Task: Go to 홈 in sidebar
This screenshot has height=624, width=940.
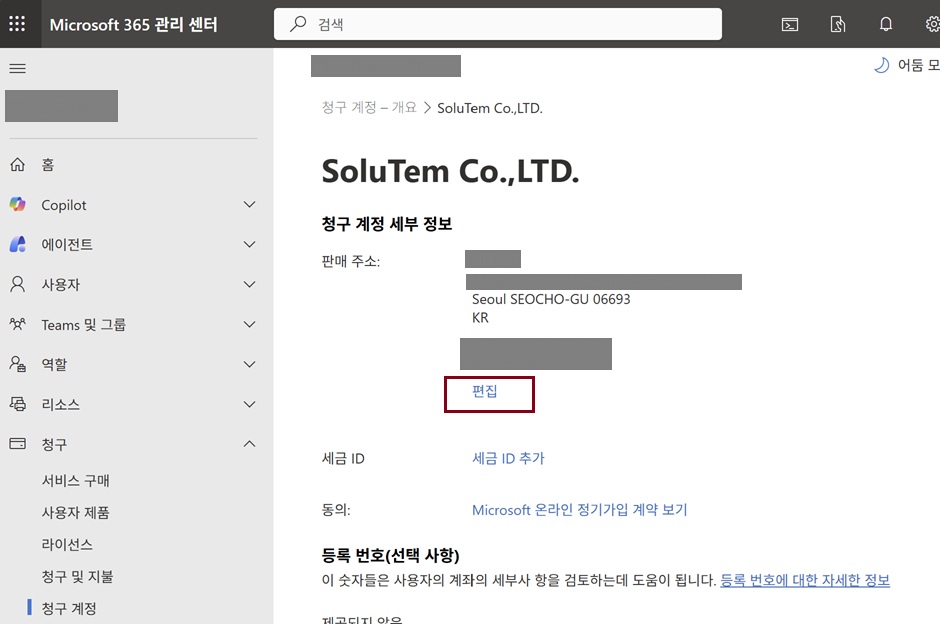Action: tap(48, 165)
